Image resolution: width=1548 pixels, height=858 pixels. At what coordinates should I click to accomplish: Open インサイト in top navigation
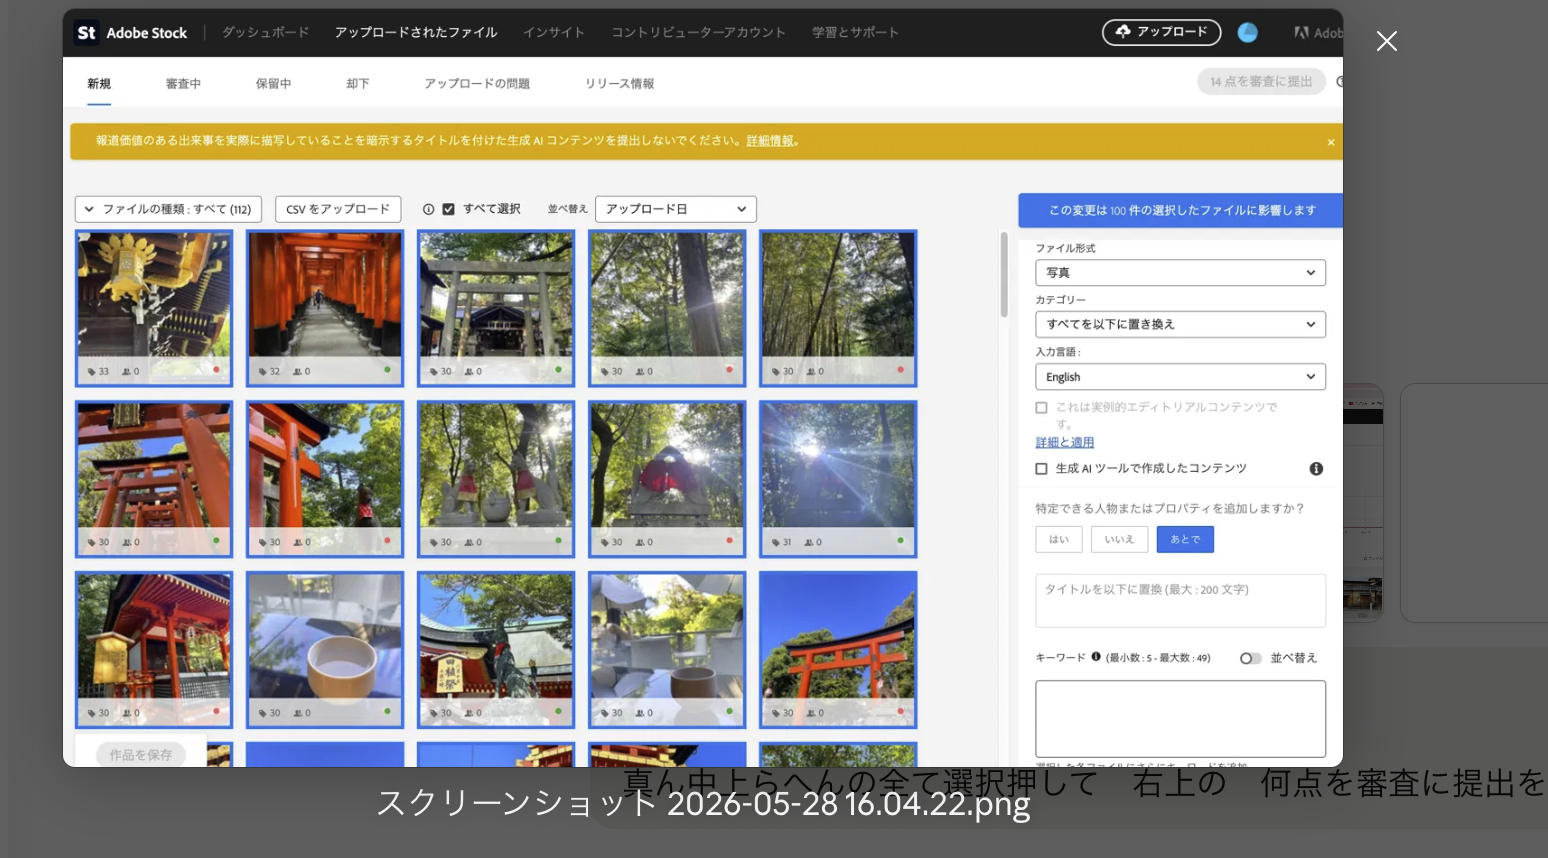pos(554,33)
